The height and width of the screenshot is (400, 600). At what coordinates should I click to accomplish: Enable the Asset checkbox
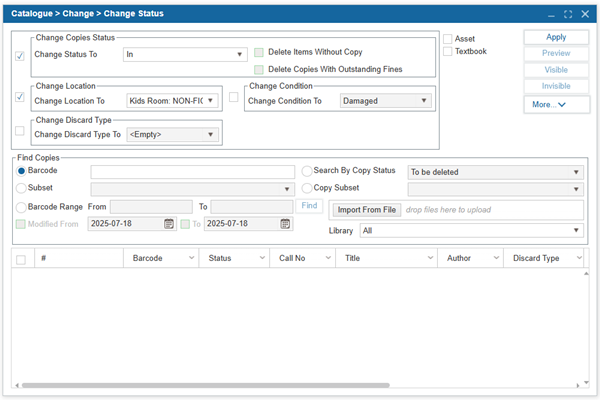point(448,38)
